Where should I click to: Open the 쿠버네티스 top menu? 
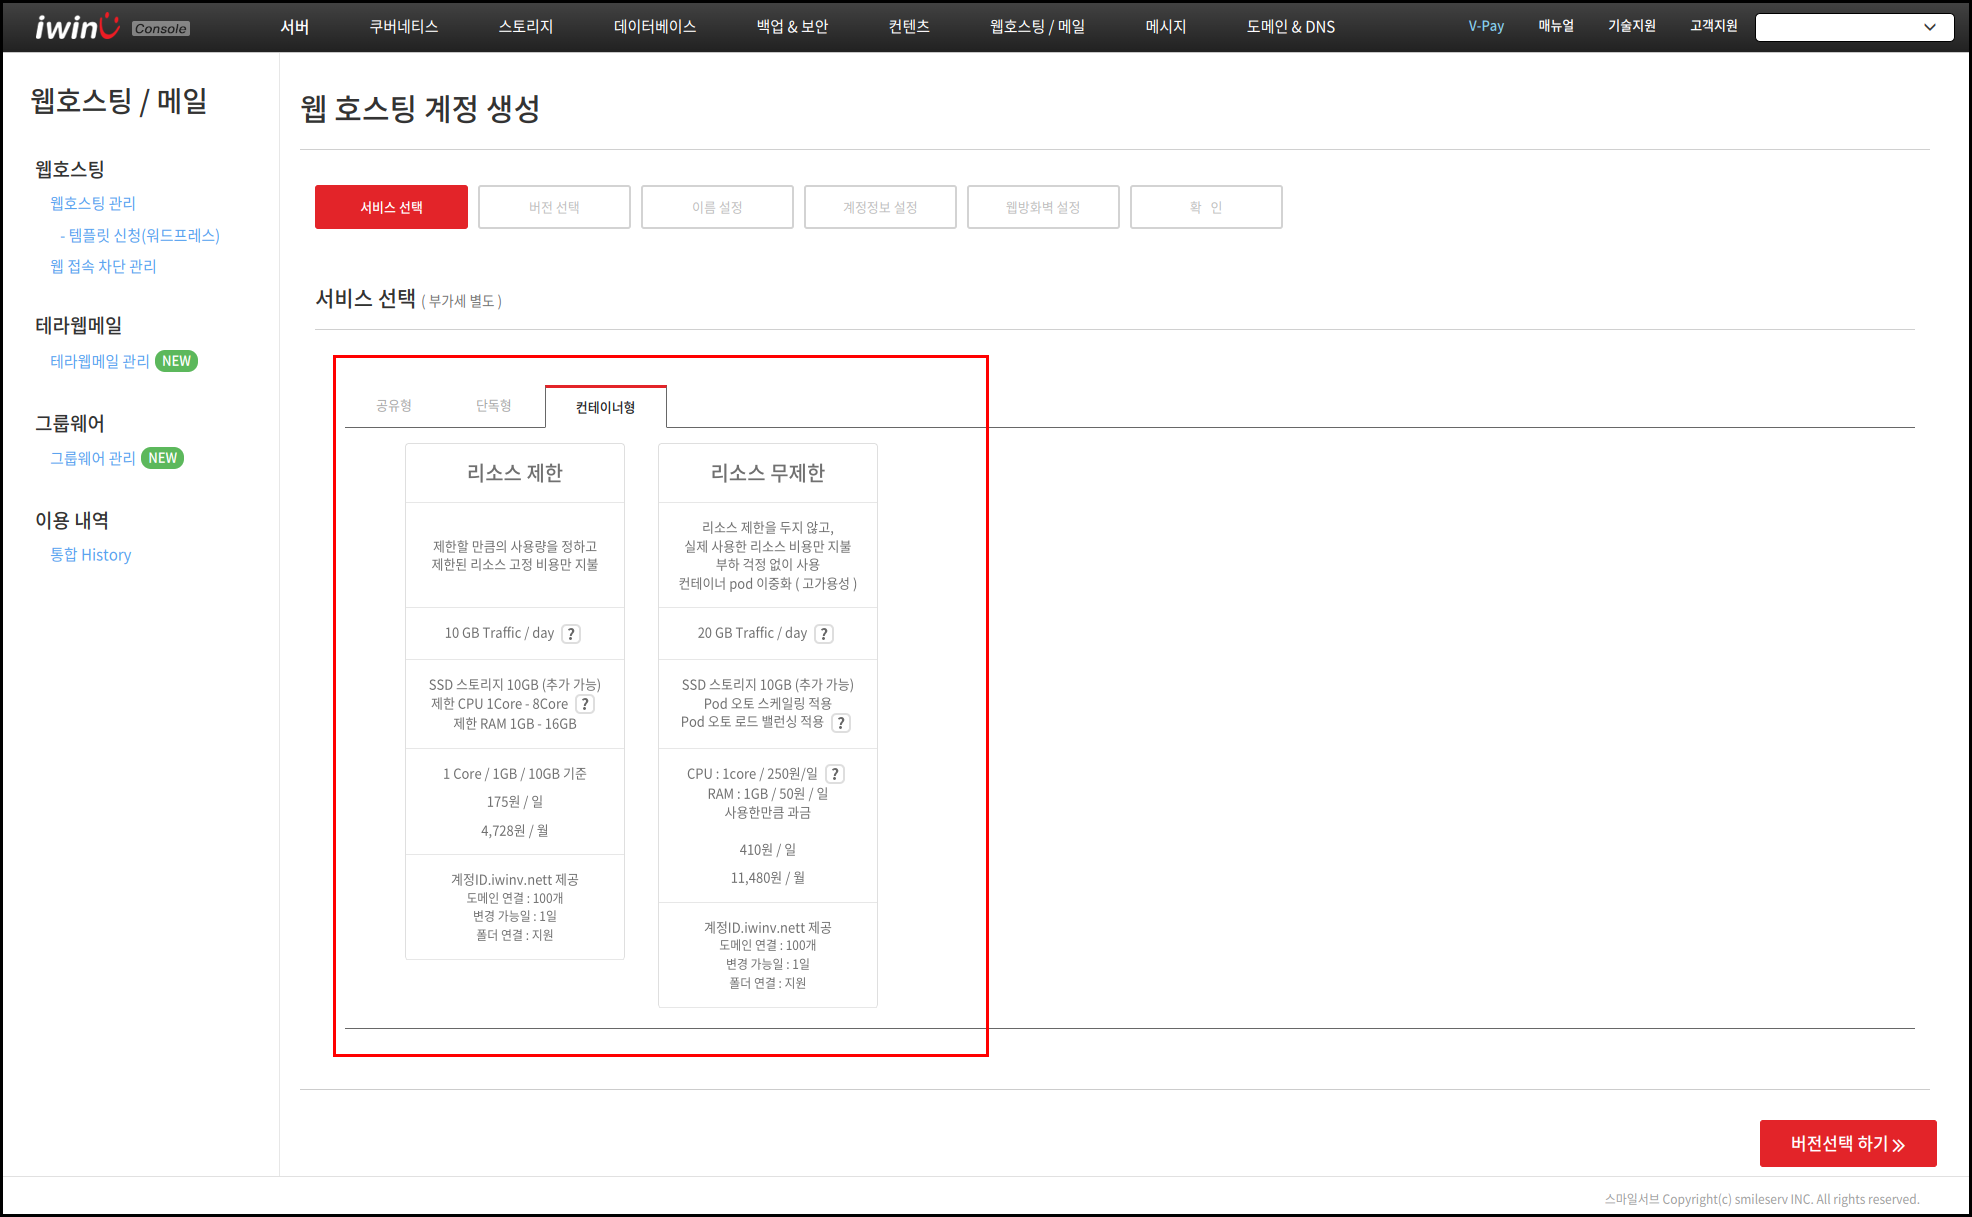[403, 27]
